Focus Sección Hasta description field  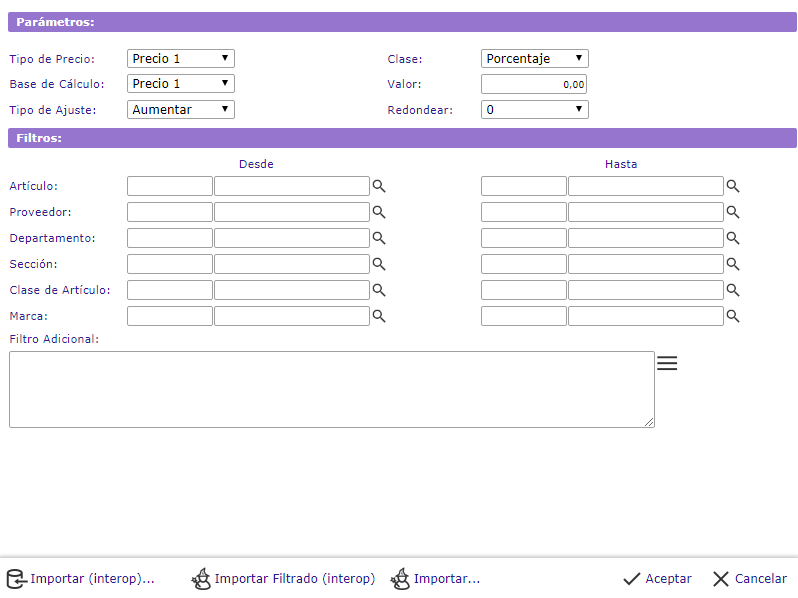pyautogui.click(x=646, y=264)
